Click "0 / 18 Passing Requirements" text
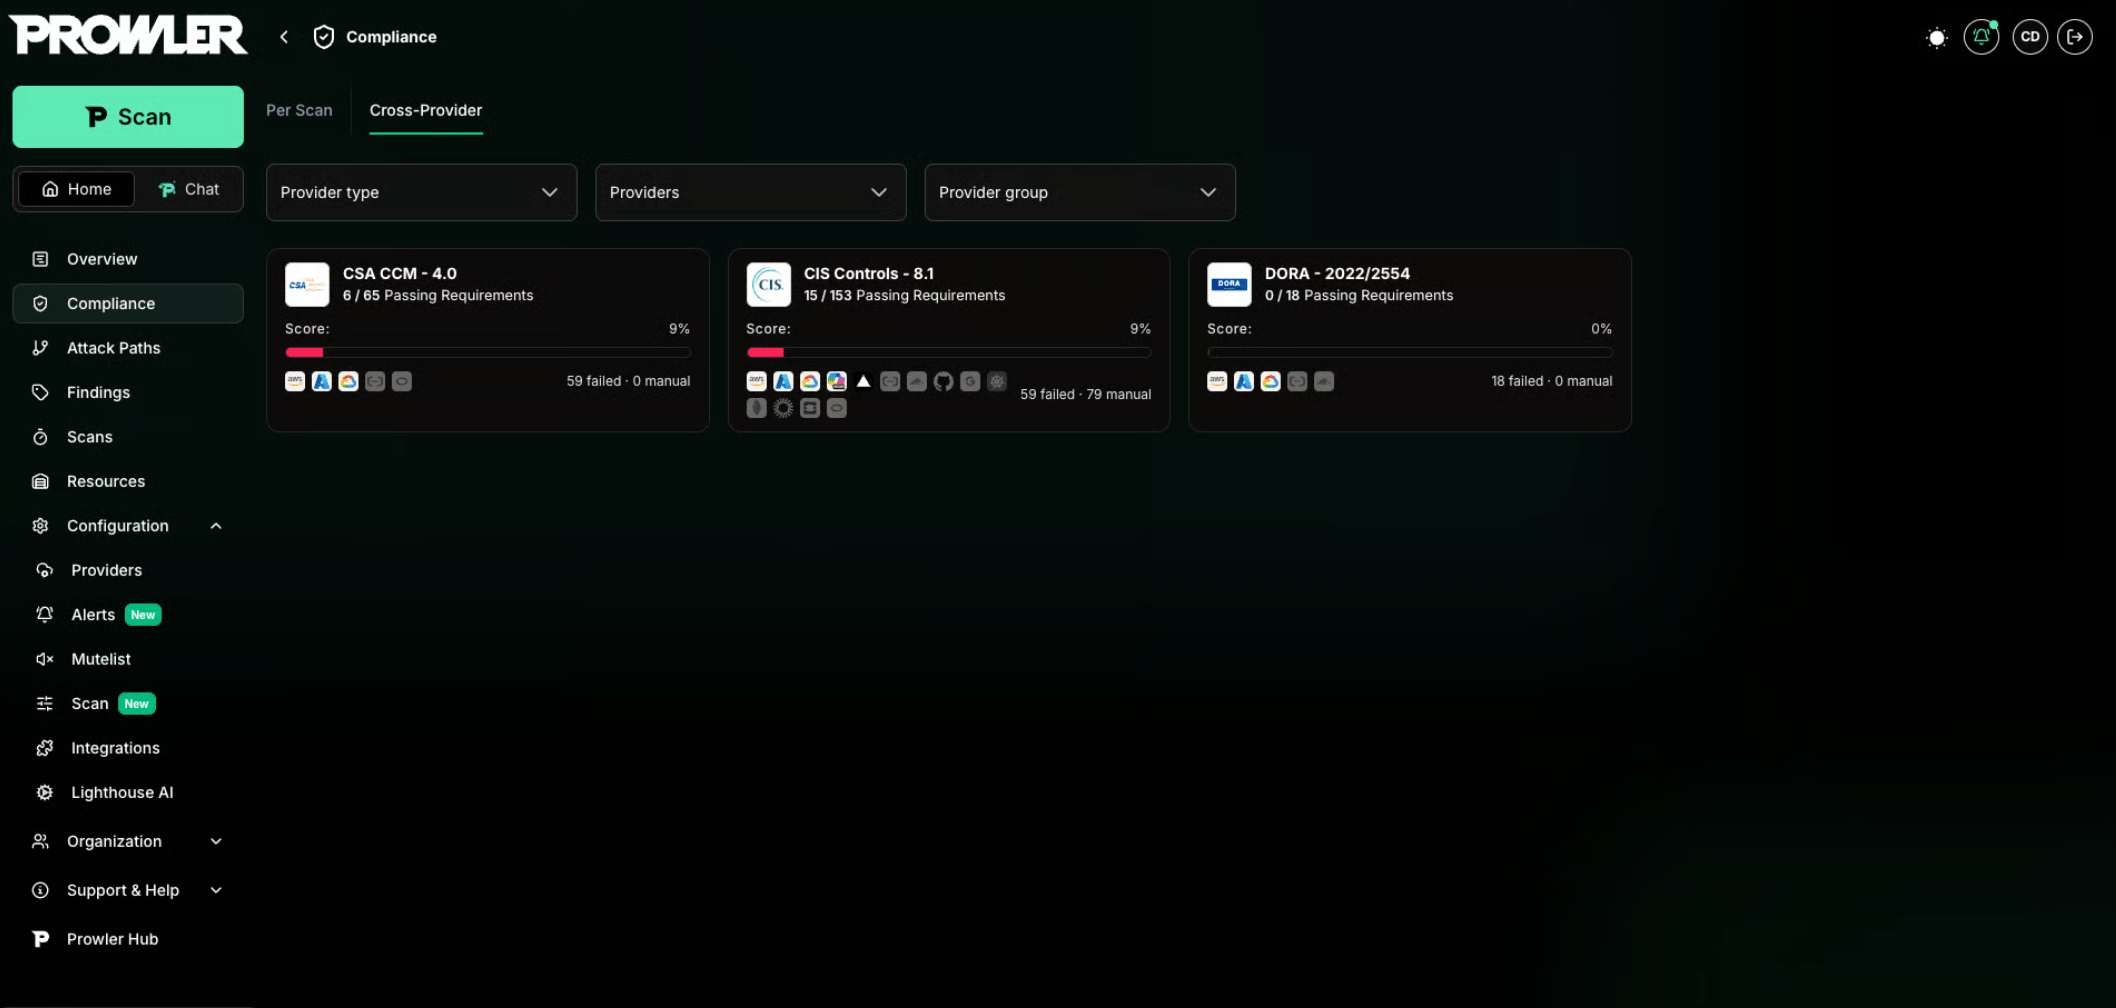This screenshot has height=1008, width=2116. [x=1359, y=295]
